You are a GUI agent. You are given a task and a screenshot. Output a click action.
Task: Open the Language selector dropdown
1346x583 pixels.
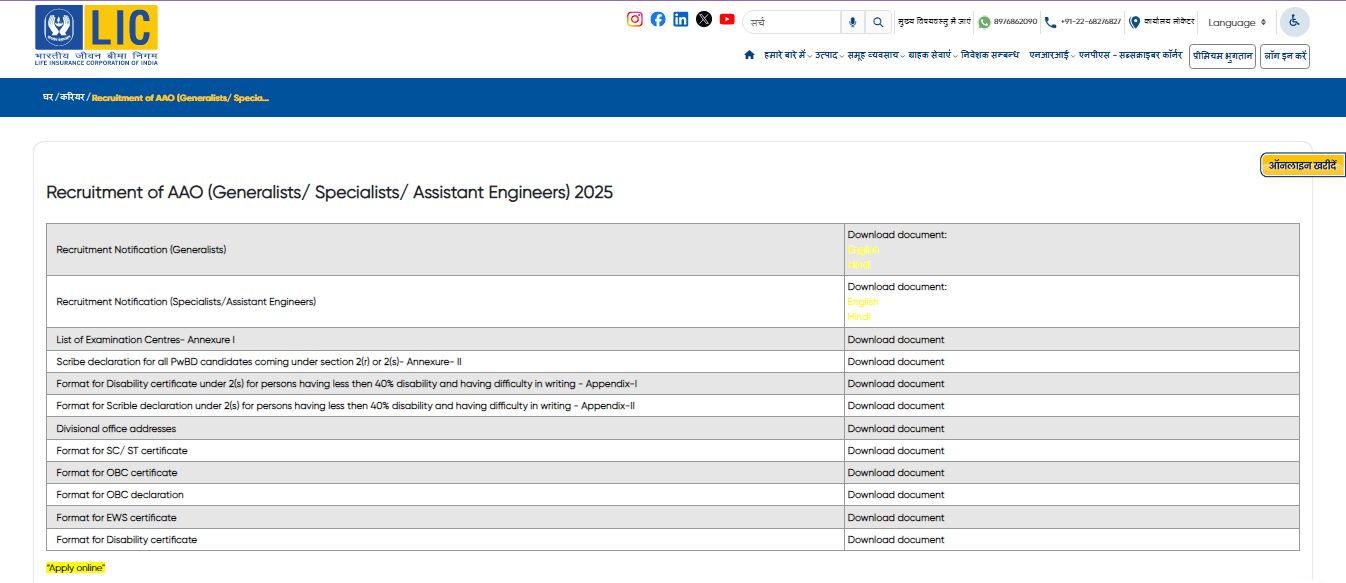[x=1235, y=21]
